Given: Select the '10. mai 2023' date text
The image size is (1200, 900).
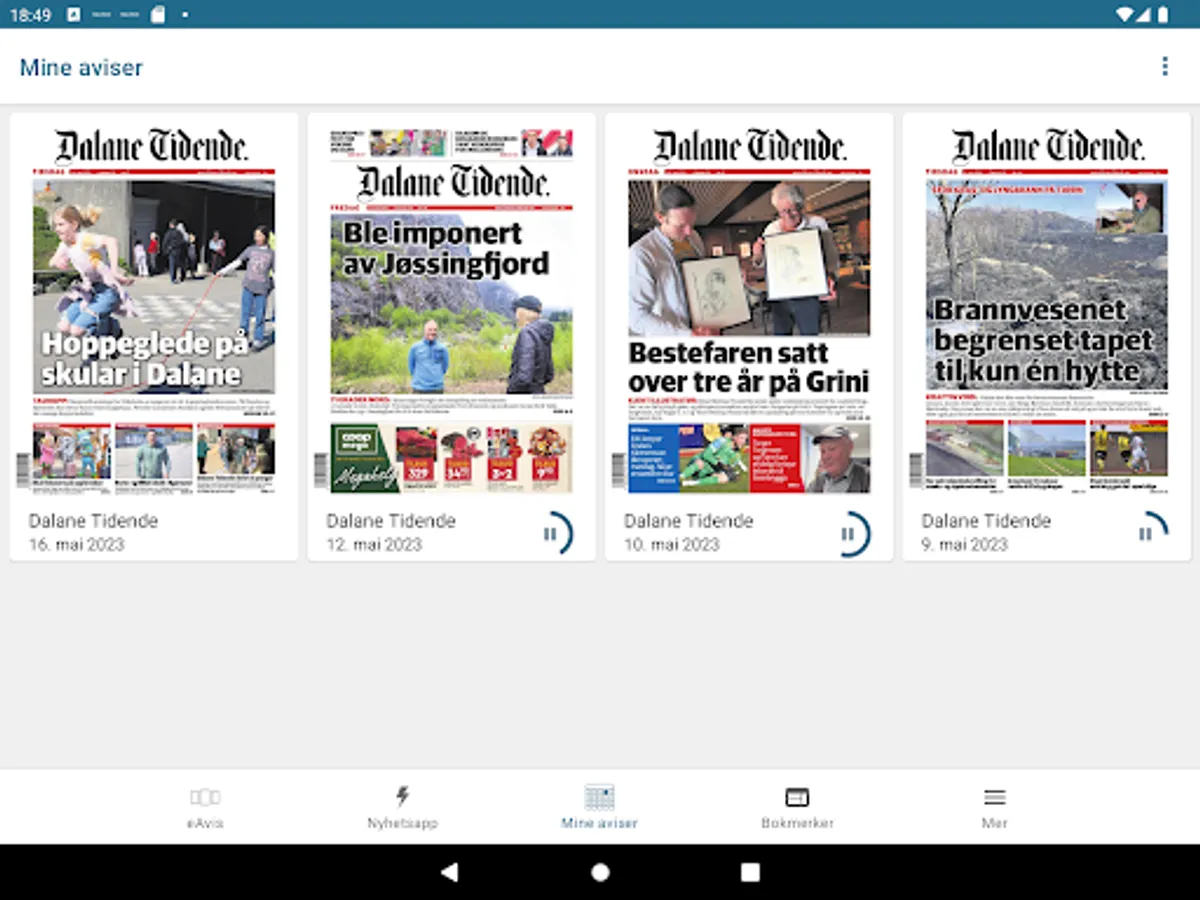Looking at the screenshot, I should pyautogui.click(x=672, y=545).
